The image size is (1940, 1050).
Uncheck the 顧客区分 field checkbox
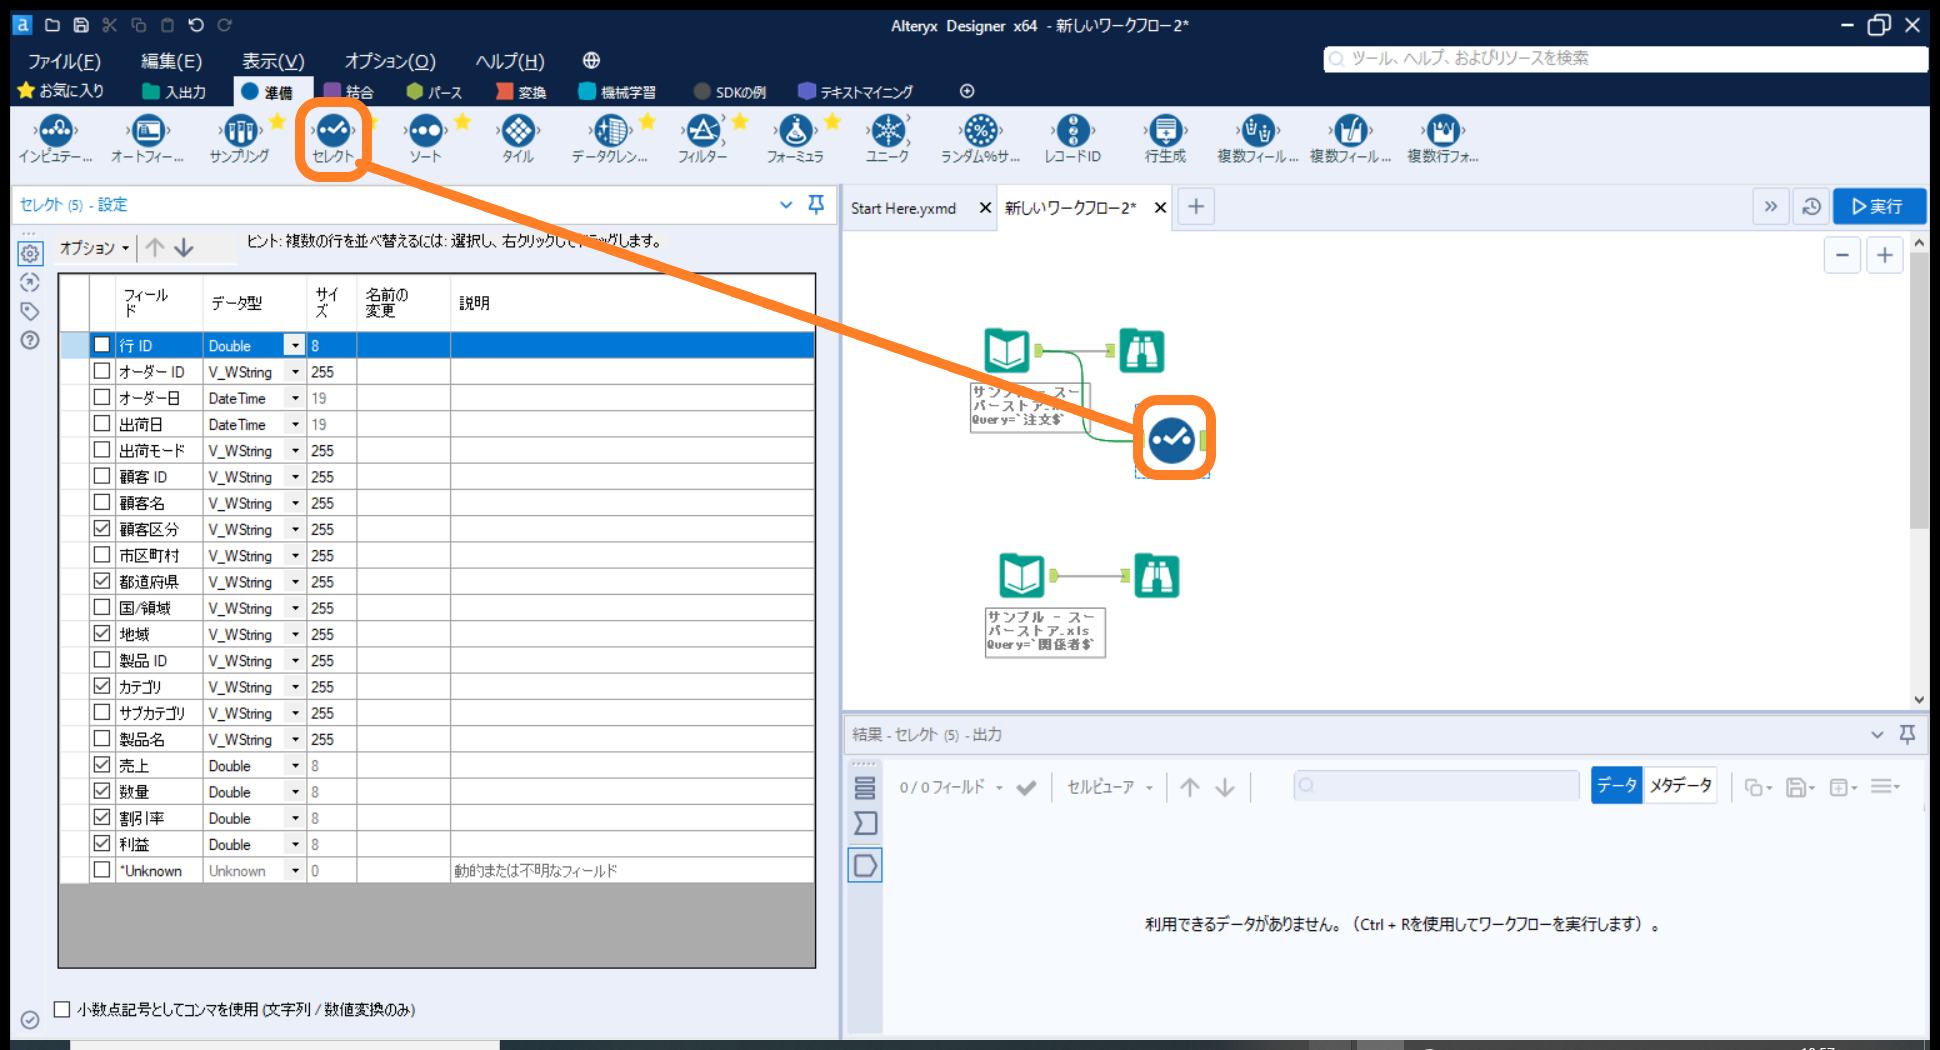click(102, 529)
